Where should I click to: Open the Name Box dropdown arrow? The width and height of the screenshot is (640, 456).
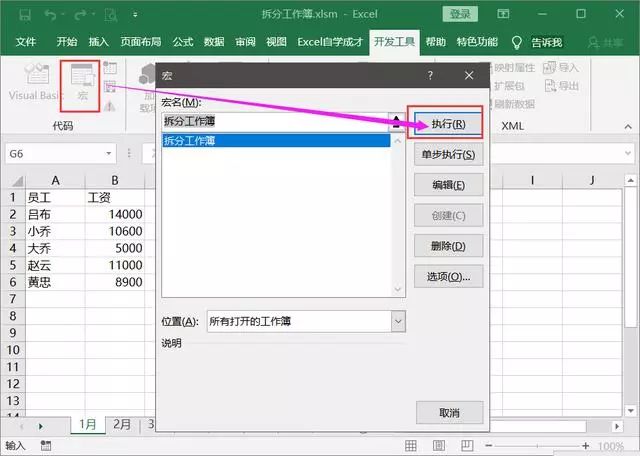coord(109,153)
